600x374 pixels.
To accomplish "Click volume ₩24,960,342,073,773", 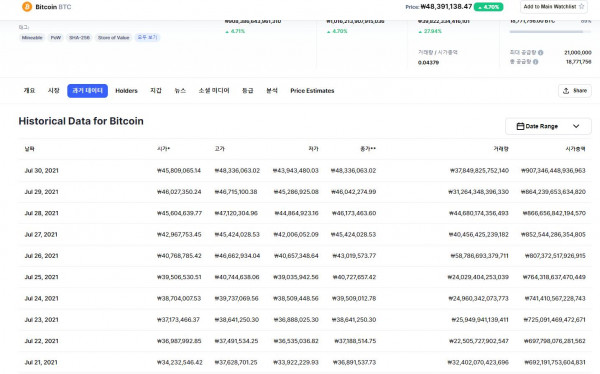I will pyautogui.click(x=479, y=299).
